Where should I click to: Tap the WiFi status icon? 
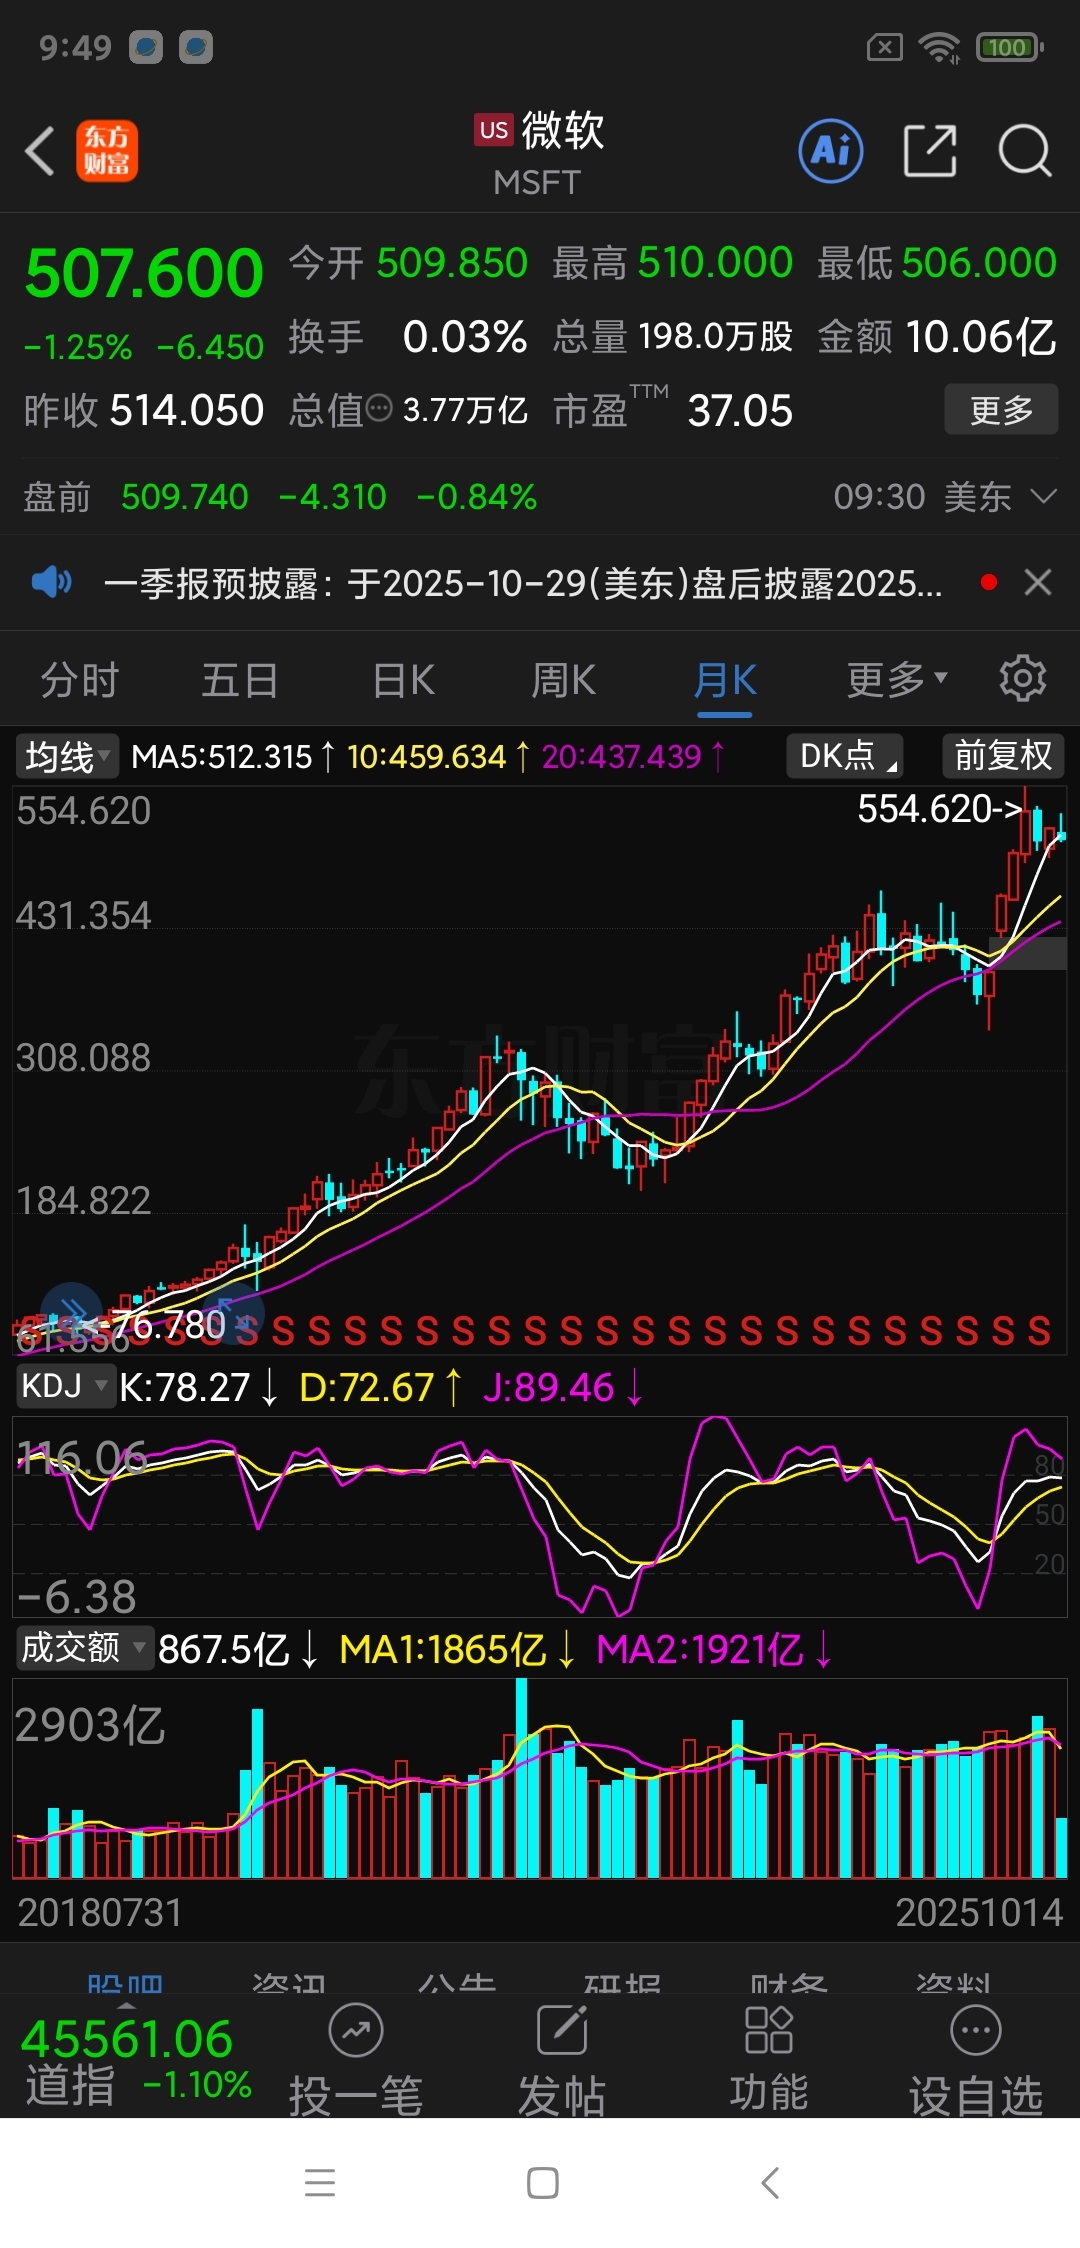click(x=939, y=47)
